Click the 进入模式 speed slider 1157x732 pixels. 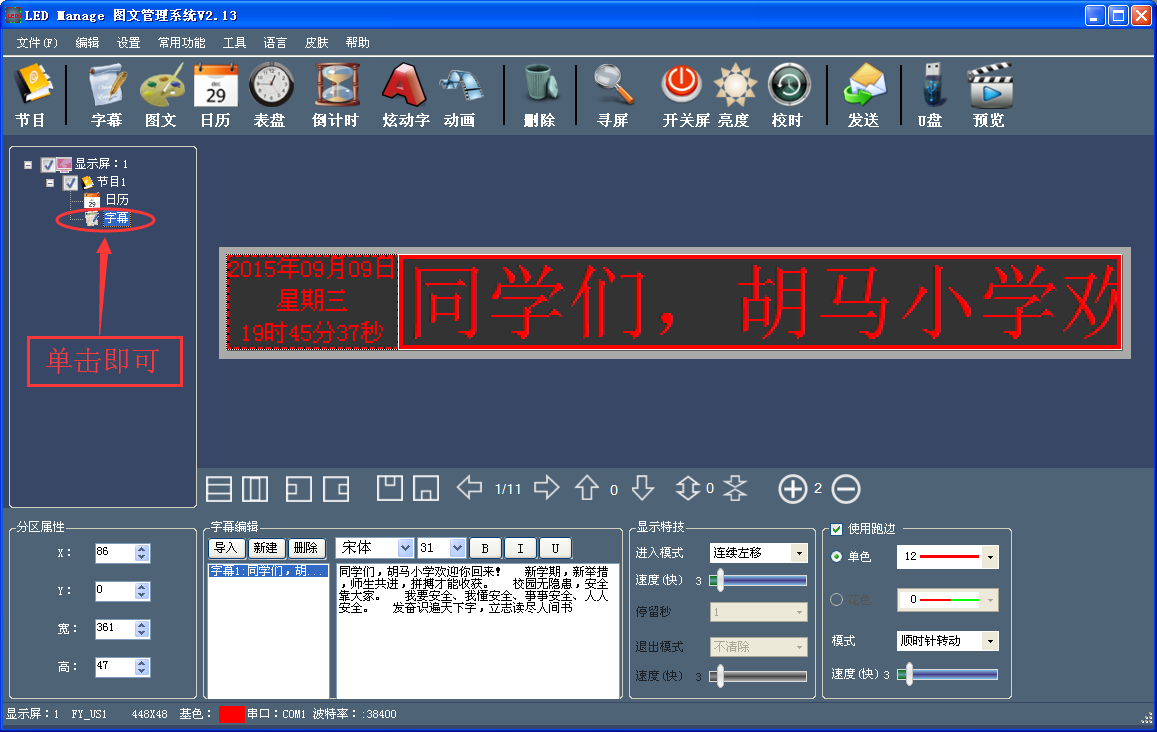758,580
